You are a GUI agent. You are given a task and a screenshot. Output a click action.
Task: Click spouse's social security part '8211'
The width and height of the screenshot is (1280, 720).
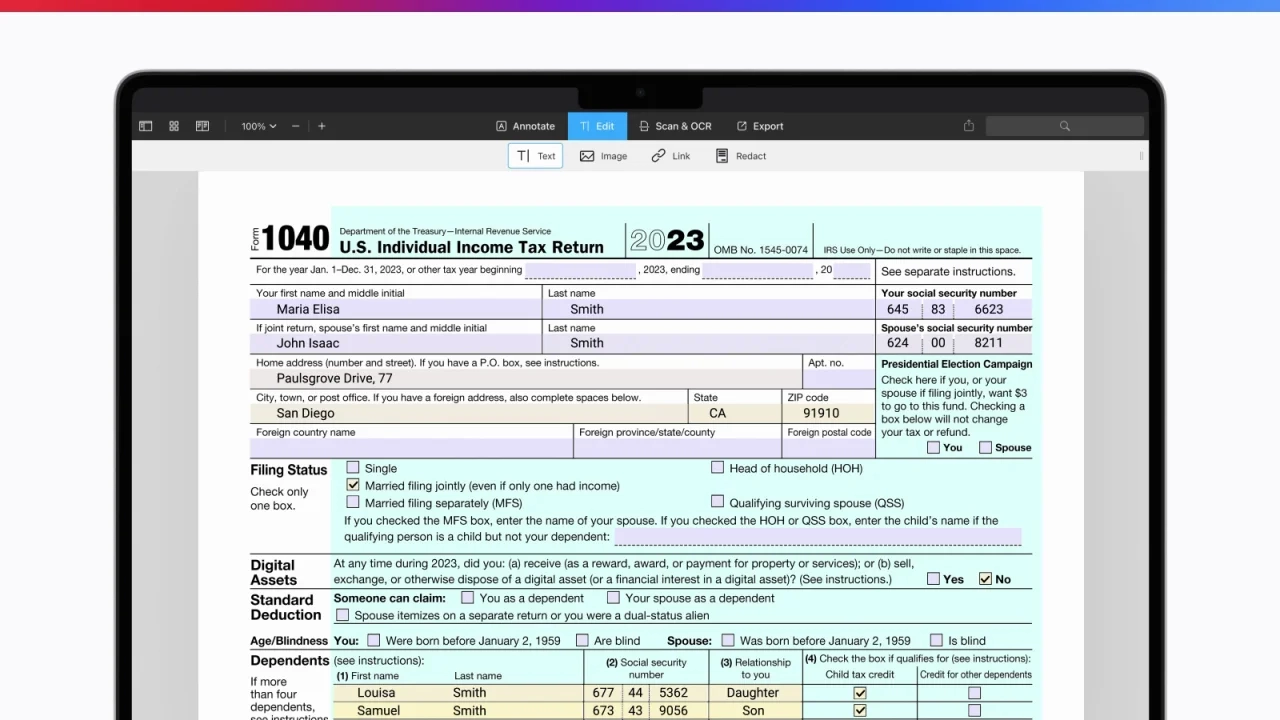pos(989,343)
